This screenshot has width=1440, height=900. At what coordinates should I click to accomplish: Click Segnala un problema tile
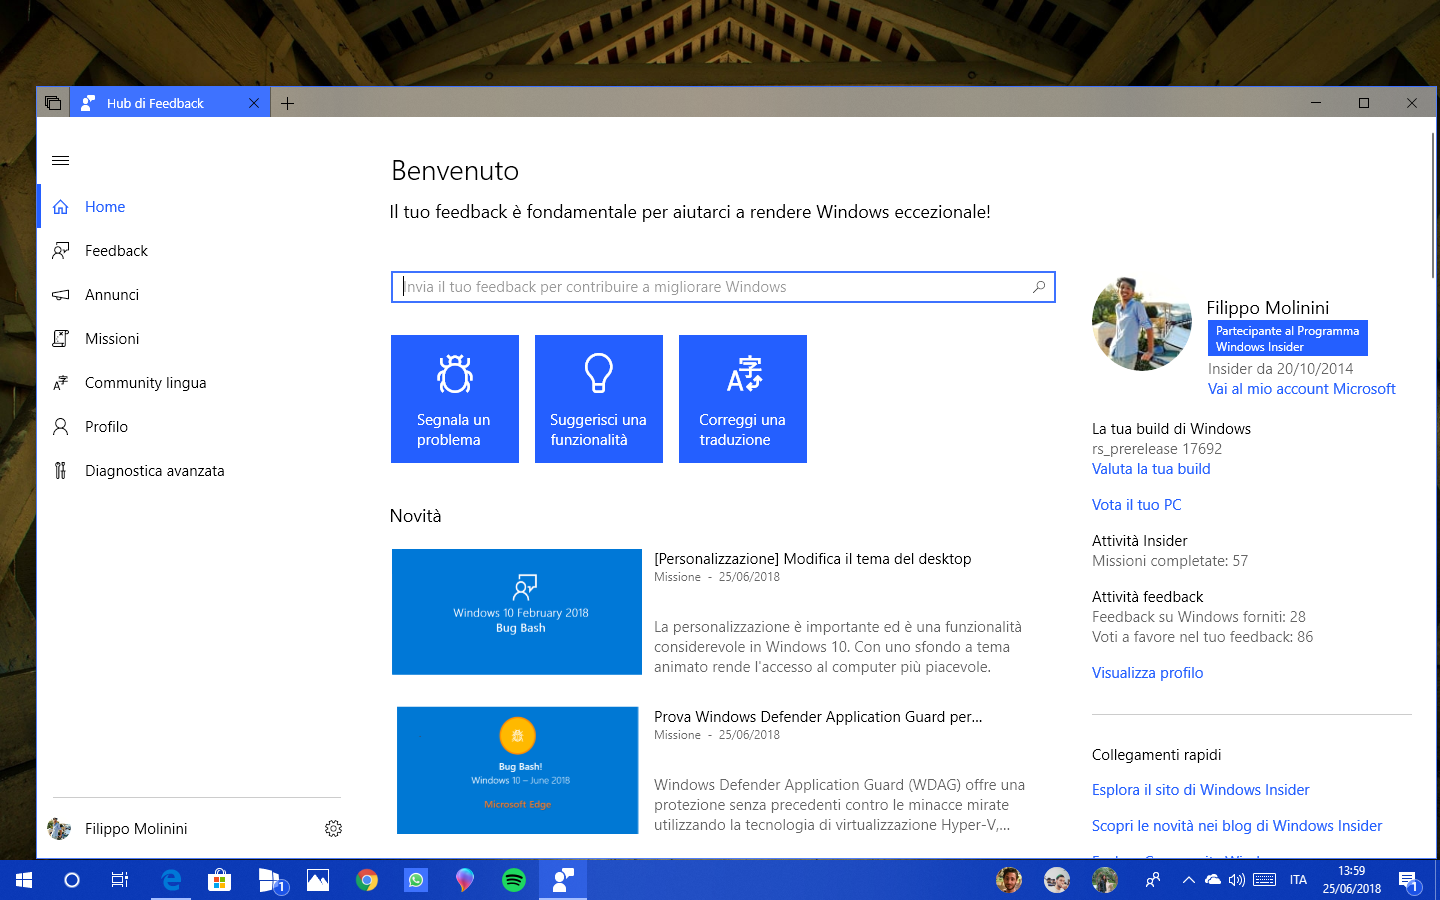[x=455, y=399]
